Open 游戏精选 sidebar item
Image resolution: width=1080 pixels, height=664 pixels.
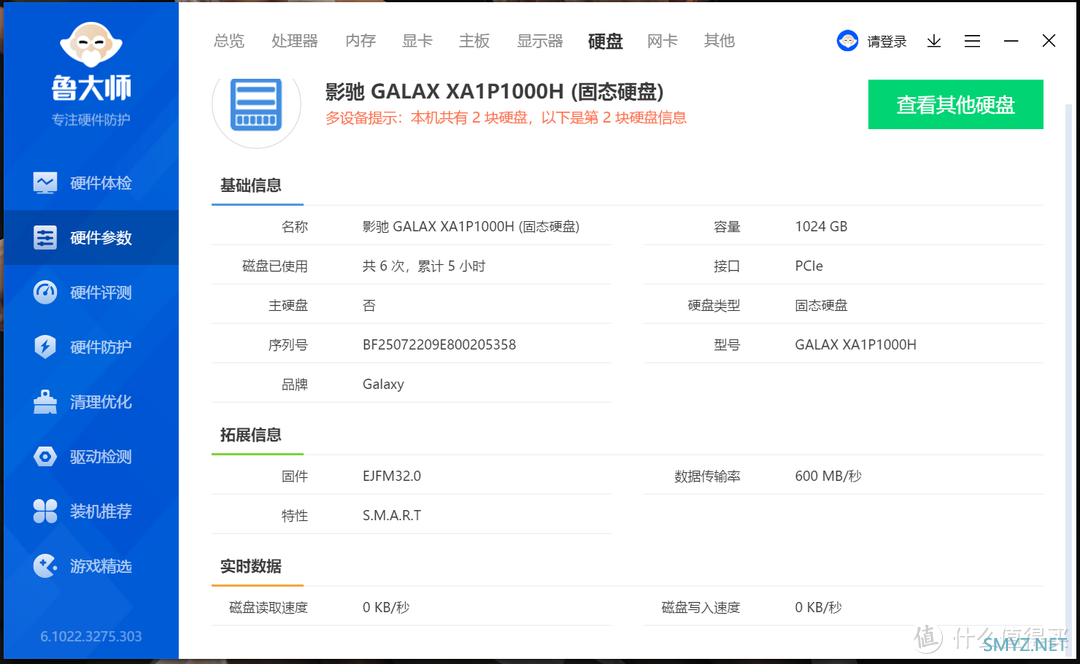[91, 566]
